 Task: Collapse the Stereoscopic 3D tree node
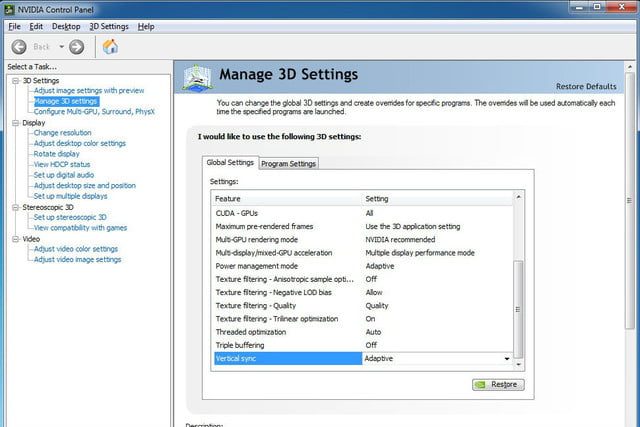coord(15,207)
